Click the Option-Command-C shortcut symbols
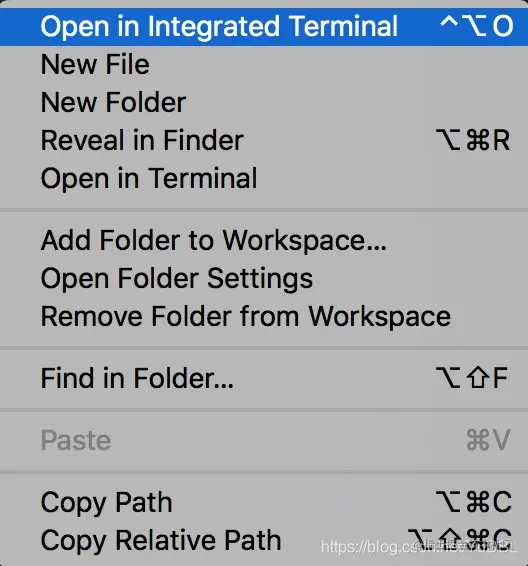Screen dimensions: 528x566 click(474, 502)
